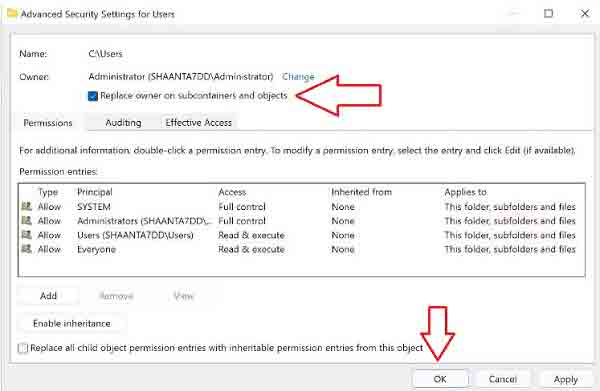The image size is (600, 391).
Task: Click the Principal column header
Action: pos(95,192)
